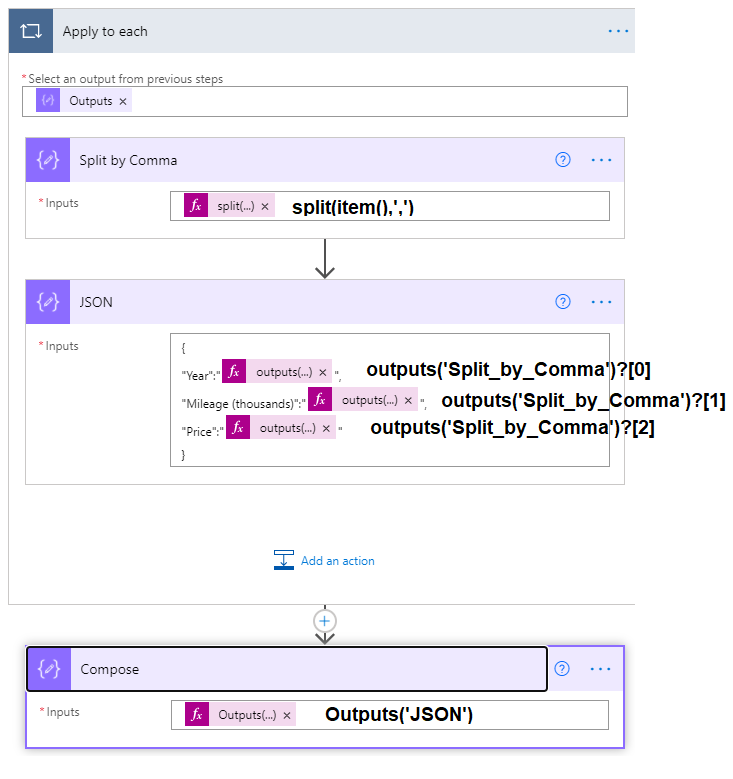The image size is (733, 779).
Task: Click the plus insert step button
Action: 324,620
